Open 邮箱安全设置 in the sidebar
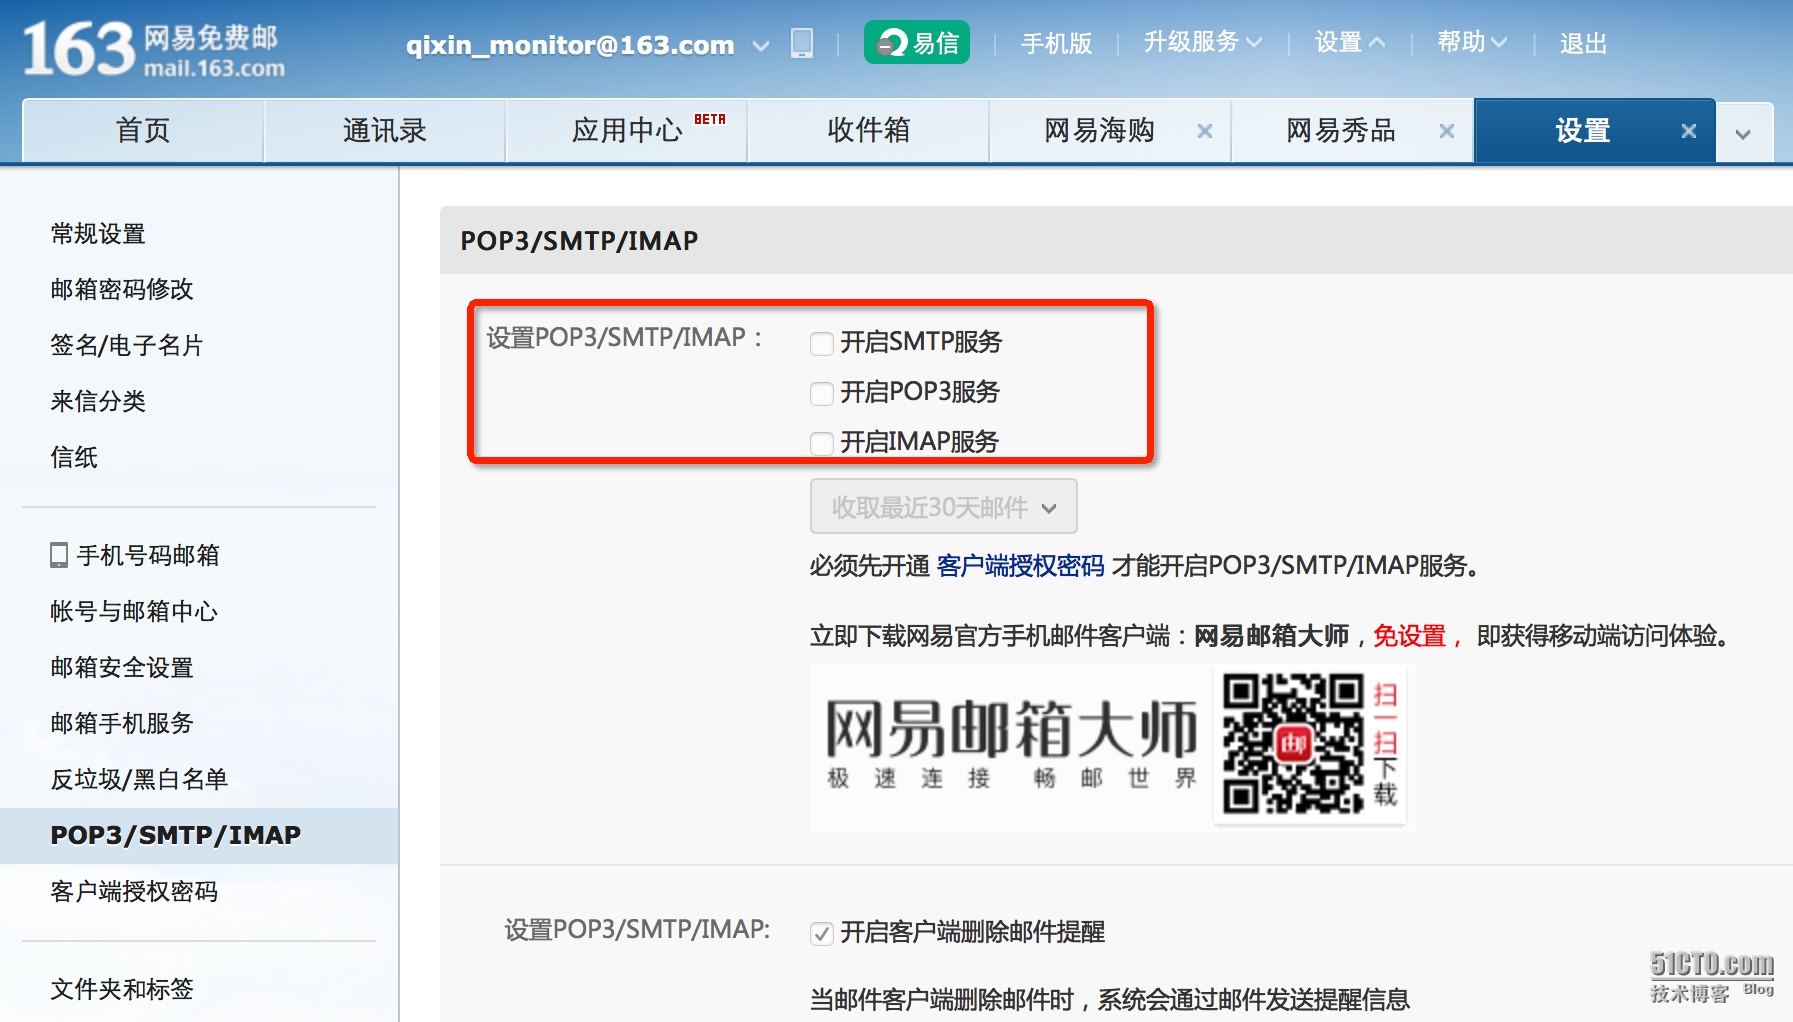This screenshot has height=1022, width=1793. [122, 668]
